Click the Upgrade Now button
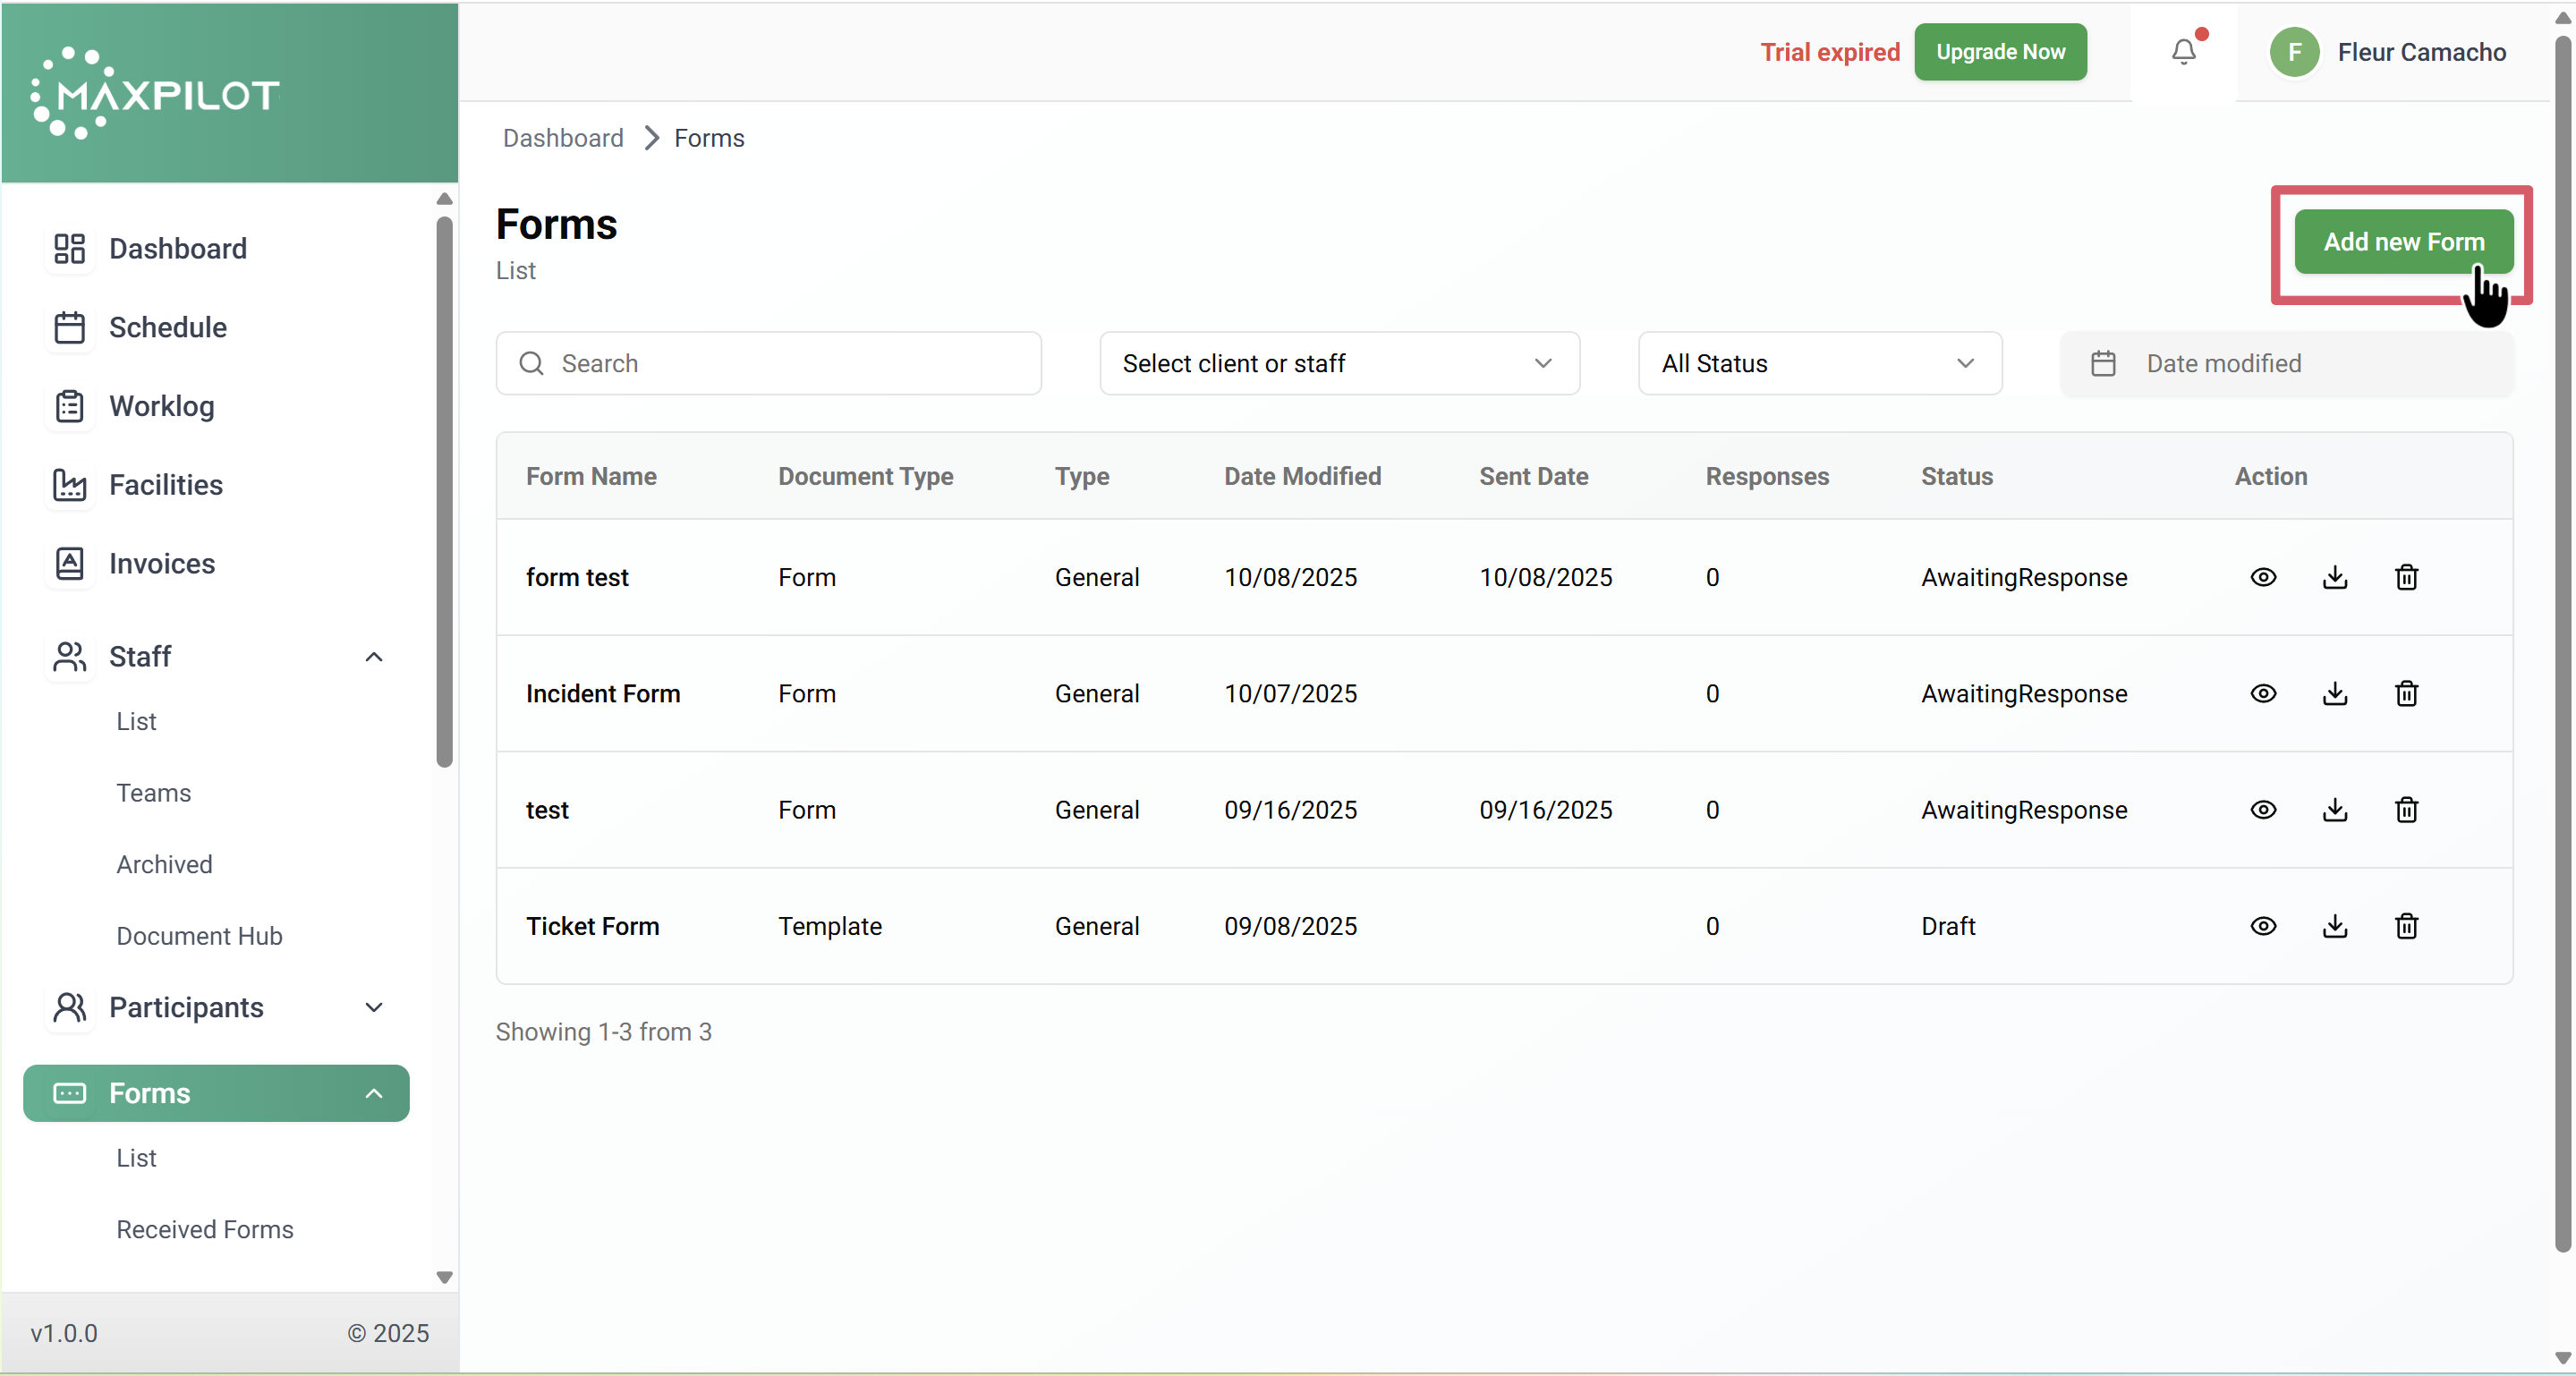 (2000, 52)
